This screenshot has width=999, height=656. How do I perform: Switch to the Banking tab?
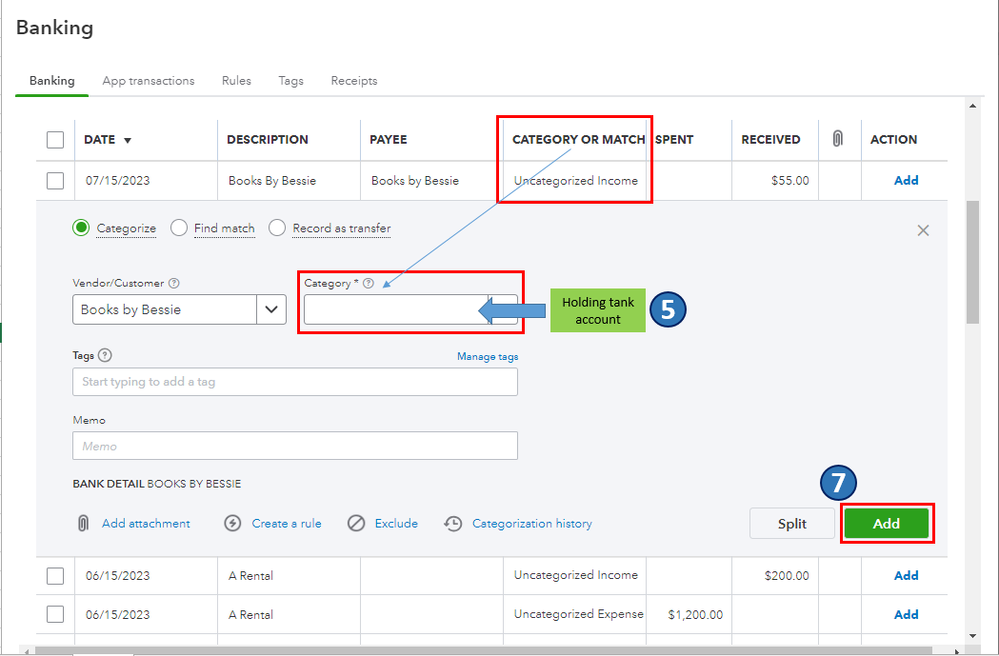coord(52,81)
